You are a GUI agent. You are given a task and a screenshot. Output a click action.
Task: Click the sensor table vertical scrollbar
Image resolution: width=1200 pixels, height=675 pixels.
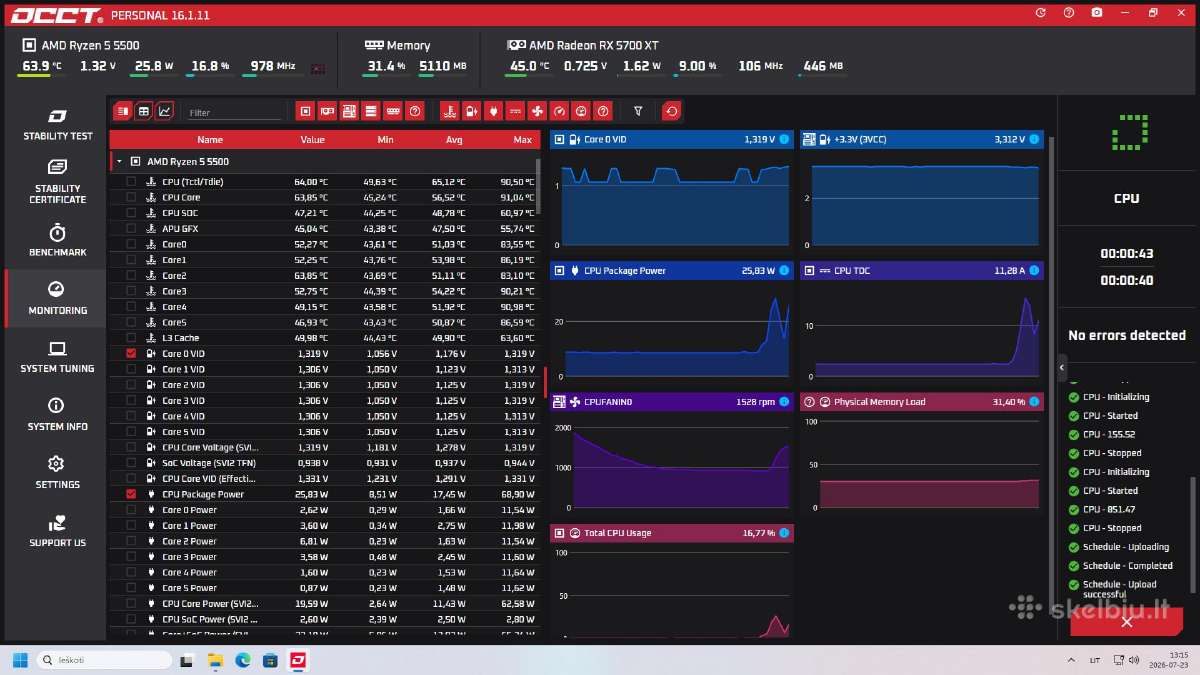tap(539, 185)
